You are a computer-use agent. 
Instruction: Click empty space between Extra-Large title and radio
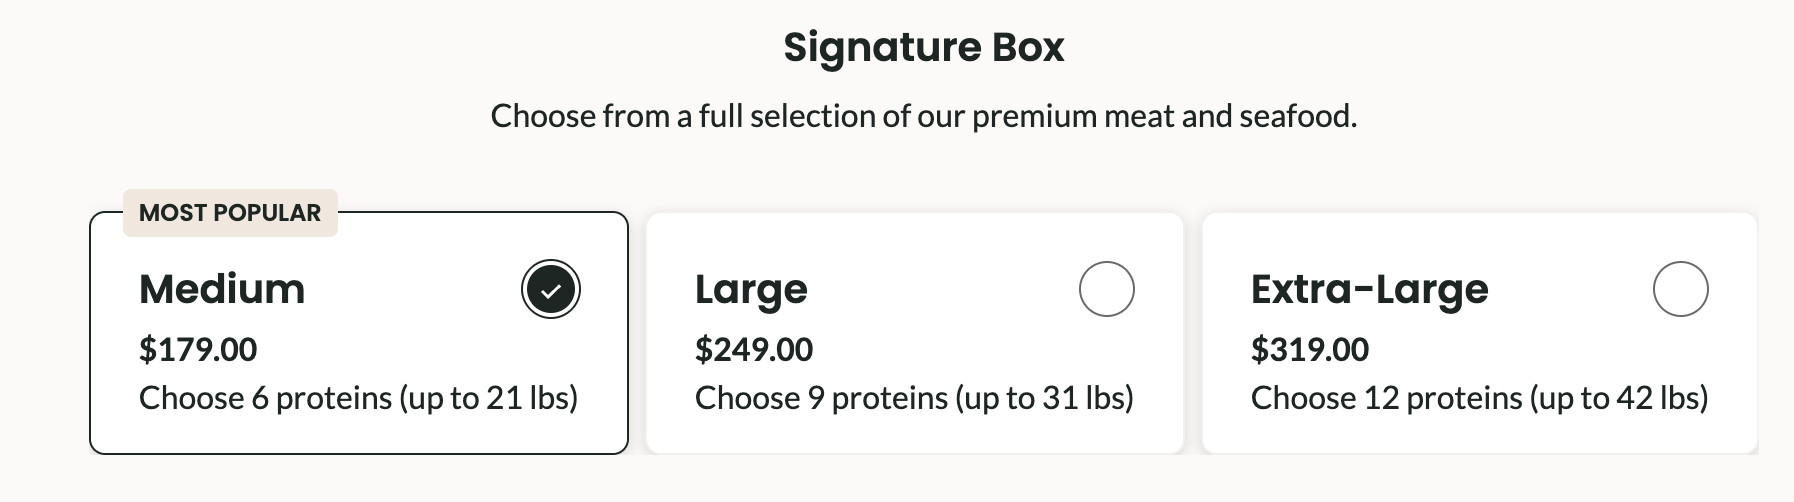[1570, 289]
